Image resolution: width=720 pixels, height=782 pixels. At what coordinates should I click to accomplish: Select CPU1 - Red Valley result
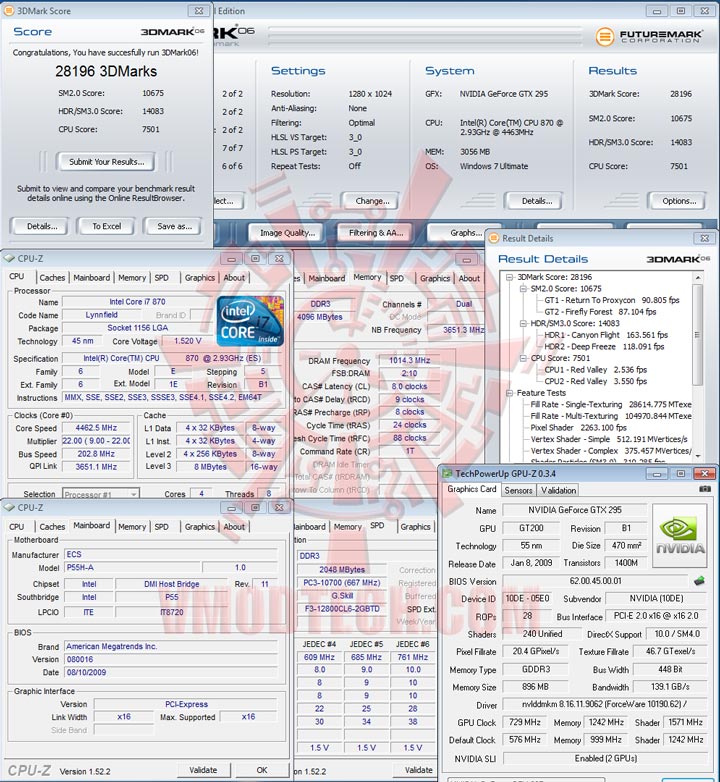click(595, 370)
